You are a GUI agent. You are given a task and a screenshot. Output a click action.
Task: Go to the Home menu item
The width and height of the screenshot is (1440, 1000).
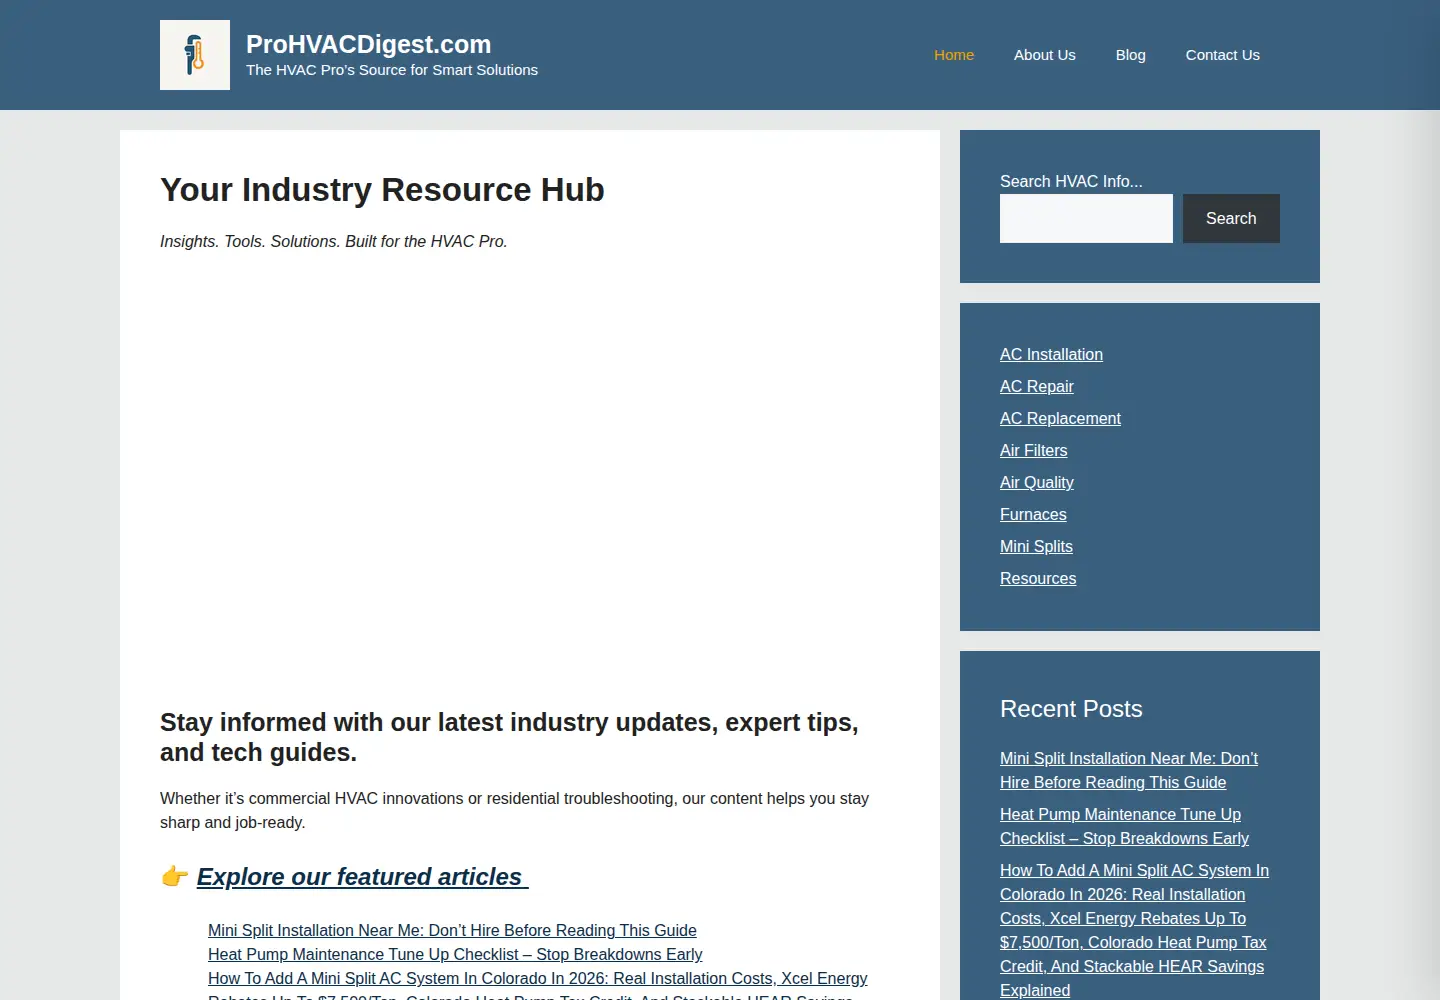point(954,55)
